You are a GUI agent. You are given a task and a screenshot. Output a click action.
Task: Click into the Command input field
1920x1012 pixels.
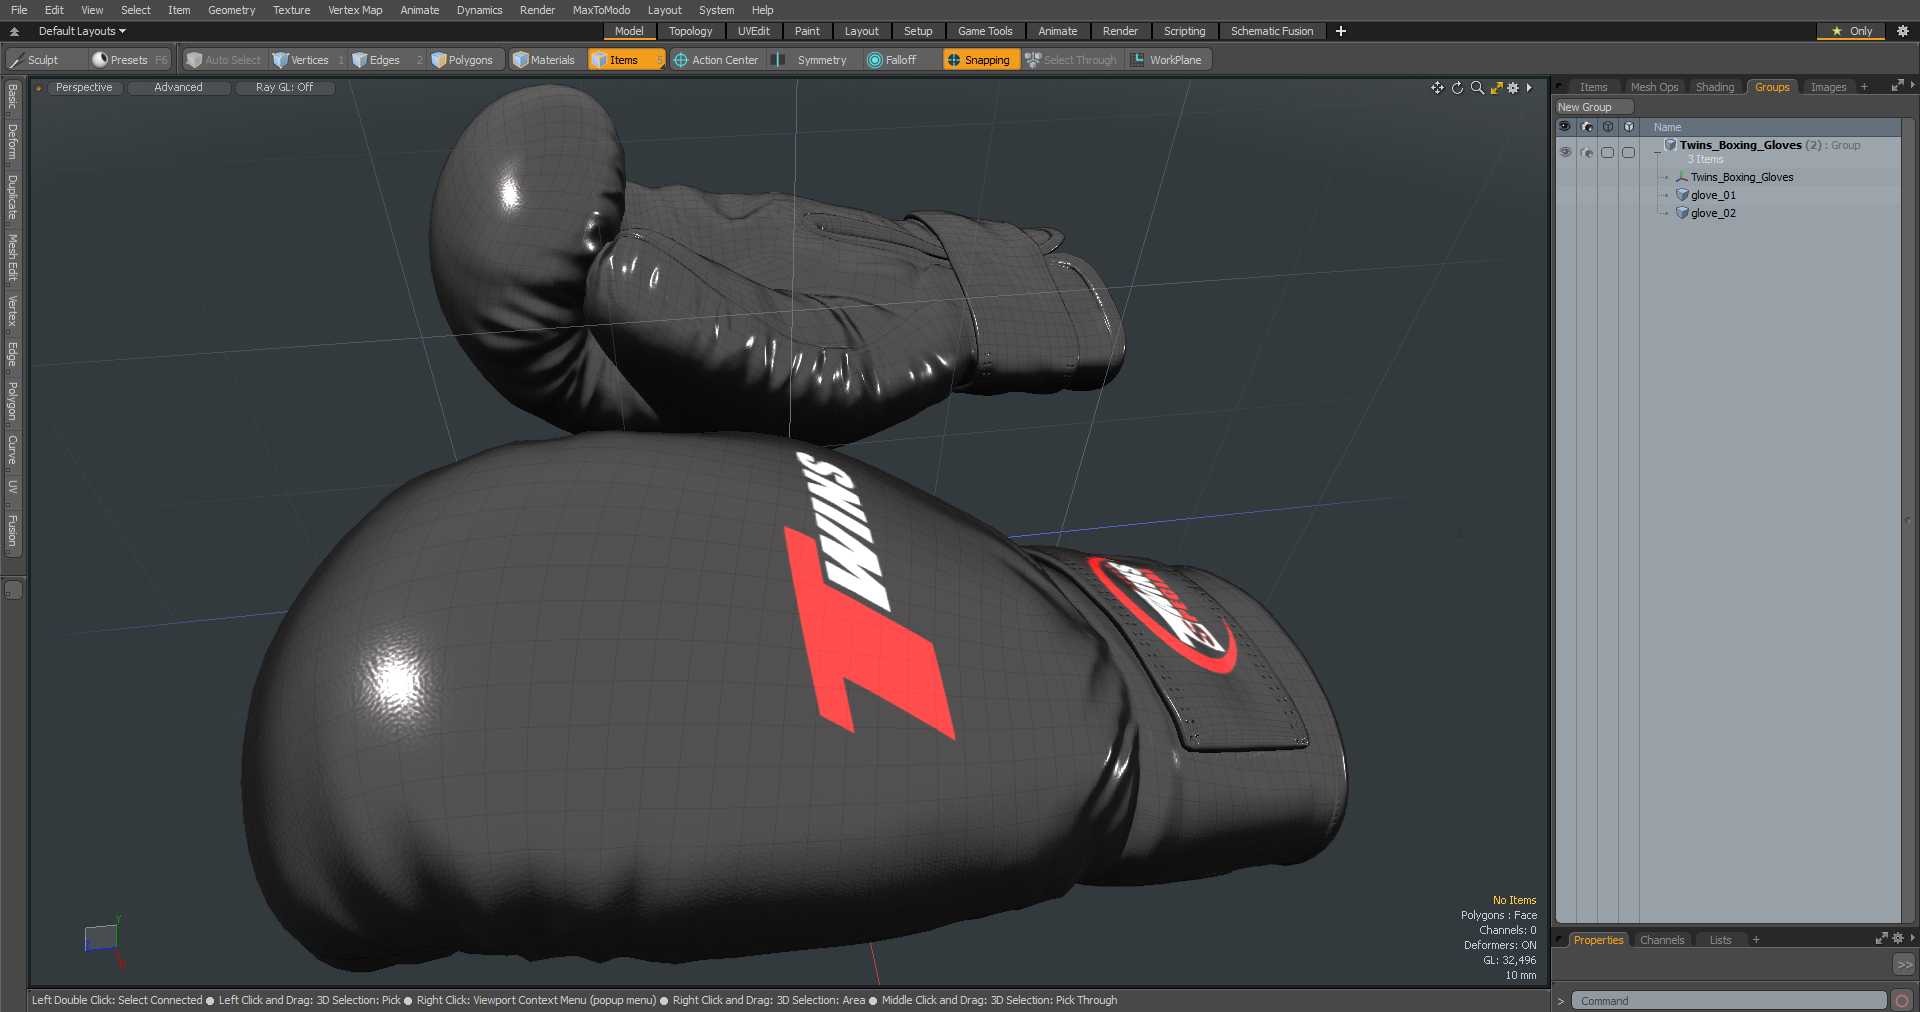[x=1728, y=1001]
